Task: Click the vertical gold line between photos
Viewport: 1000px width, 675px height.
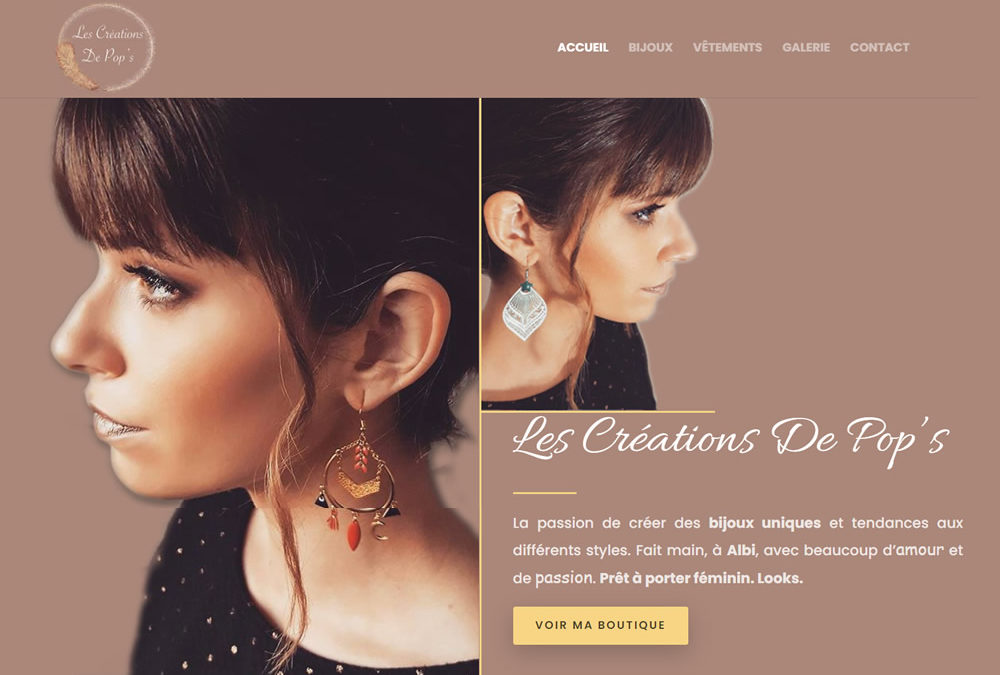Action: (480, 386)
